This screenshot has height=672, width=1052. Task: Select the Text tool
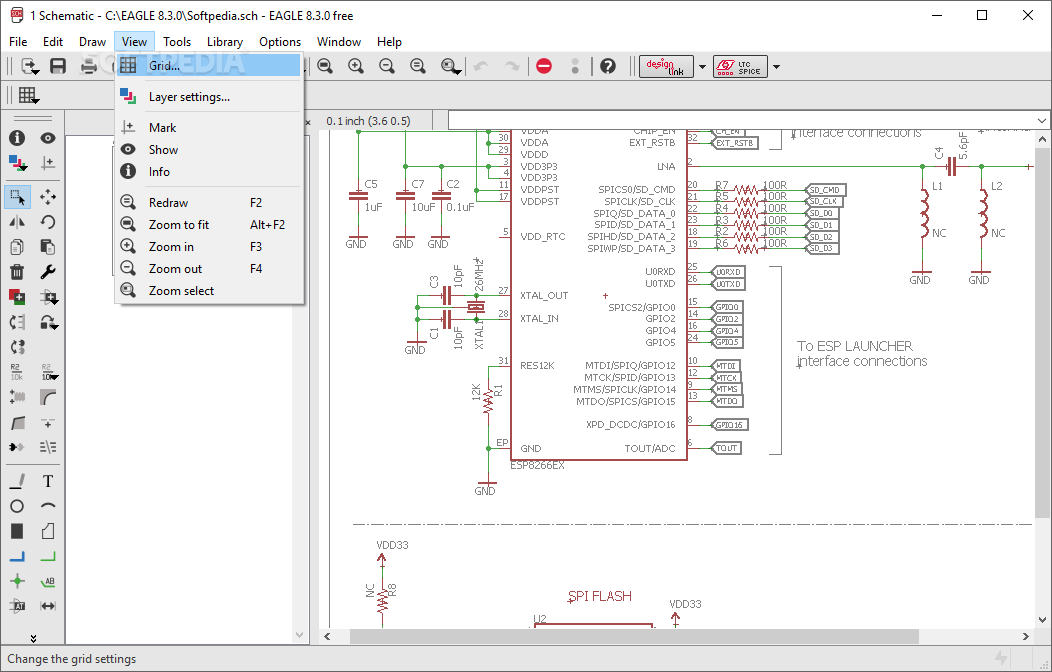[48, 481]
